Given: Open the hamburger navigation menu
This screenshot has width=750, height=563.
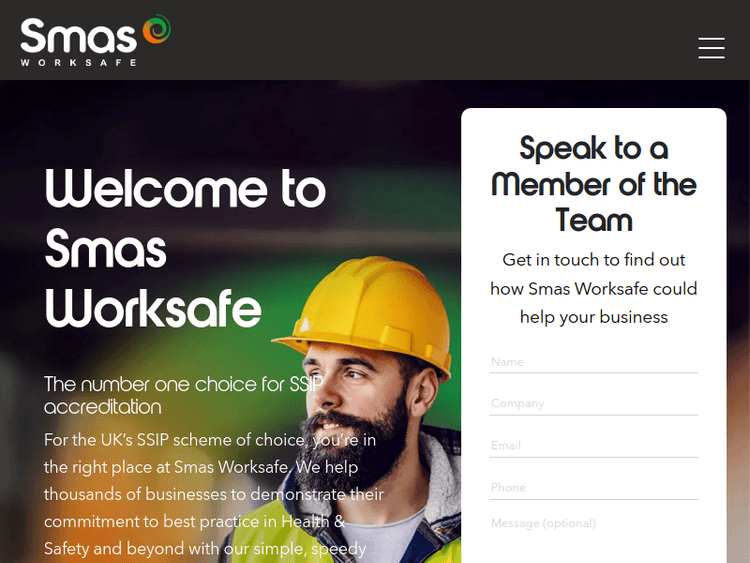Looking at the screenshot, I should [711, 48].
